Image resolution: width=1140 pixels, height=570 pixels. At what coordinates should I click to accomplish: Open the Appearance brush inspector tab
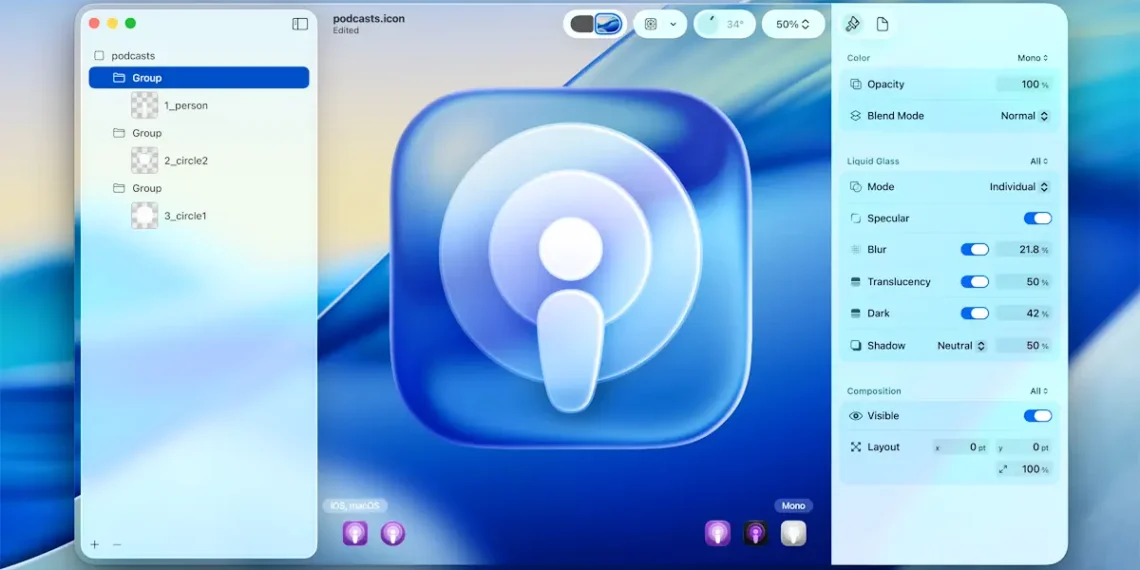(x=853, y=24)
